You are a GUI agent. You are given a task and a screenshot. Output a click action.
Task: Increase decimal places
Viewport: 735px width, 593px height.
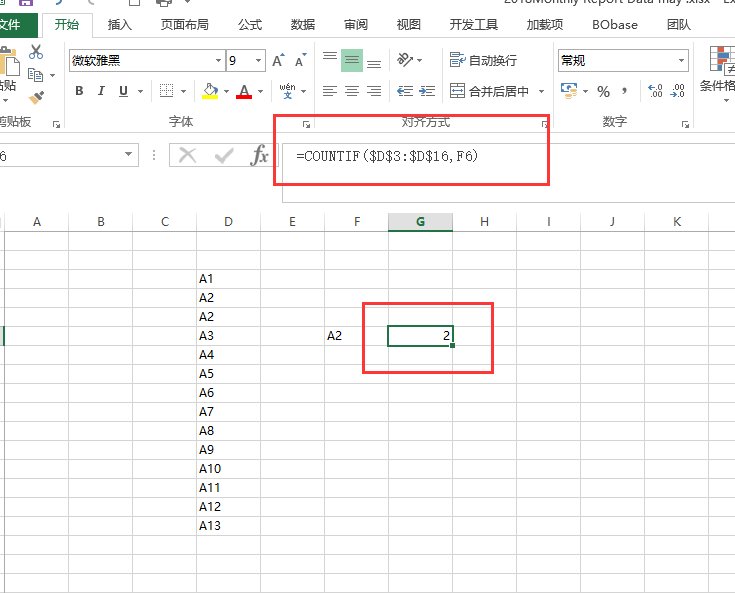point(655,90)
